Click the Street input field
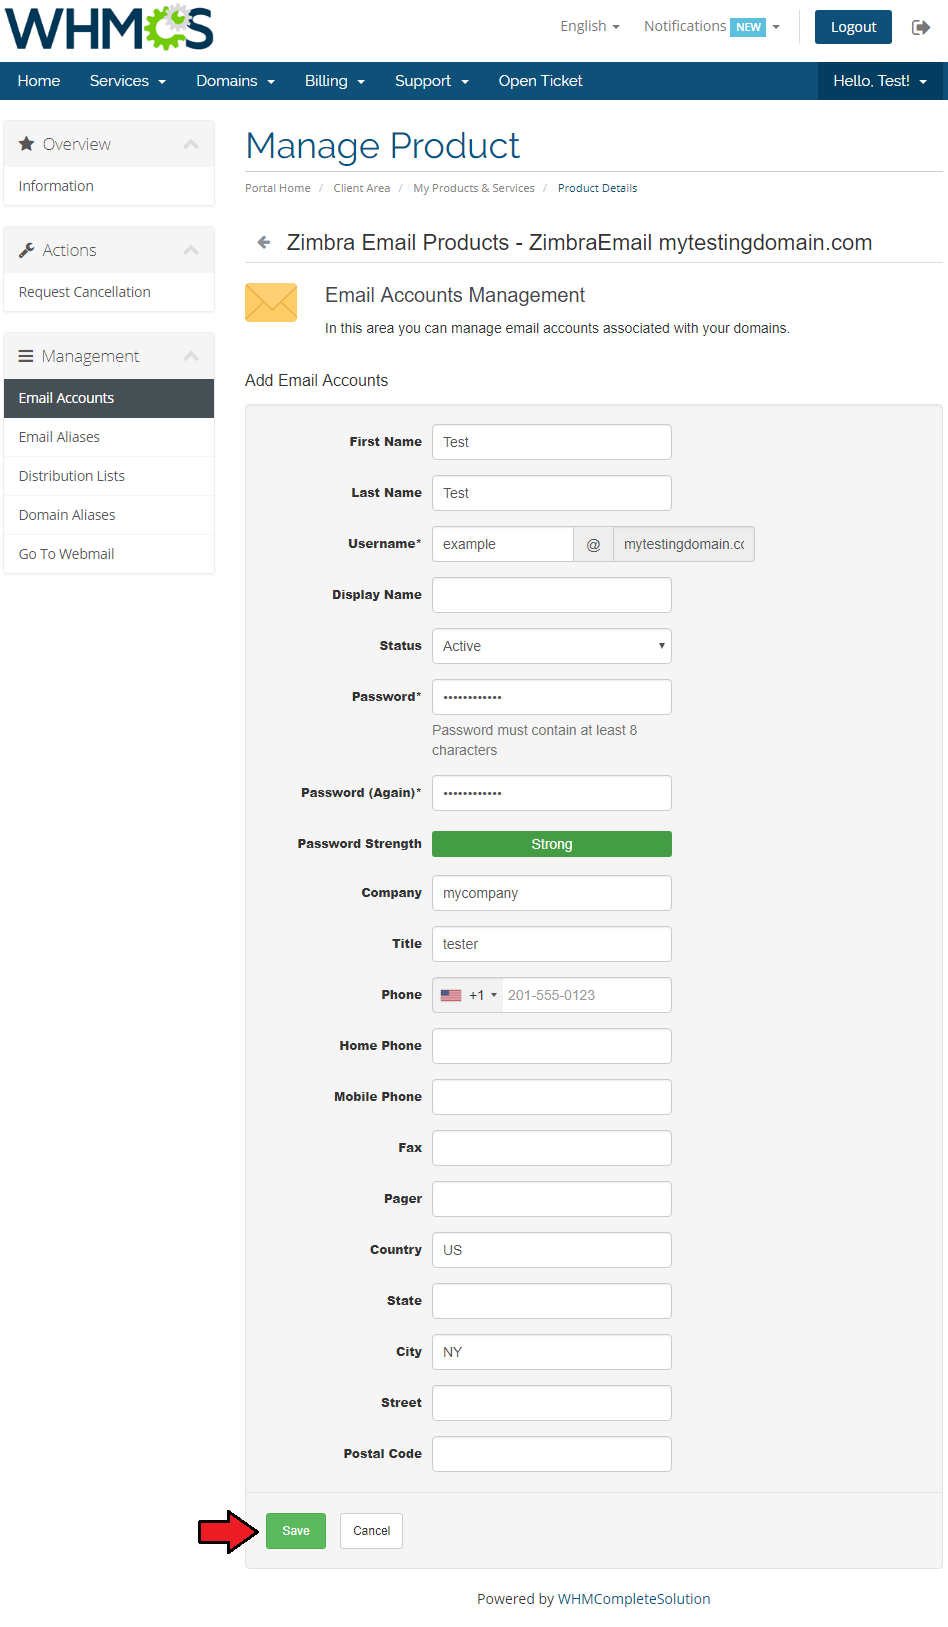 click(x=552, y=1403)
